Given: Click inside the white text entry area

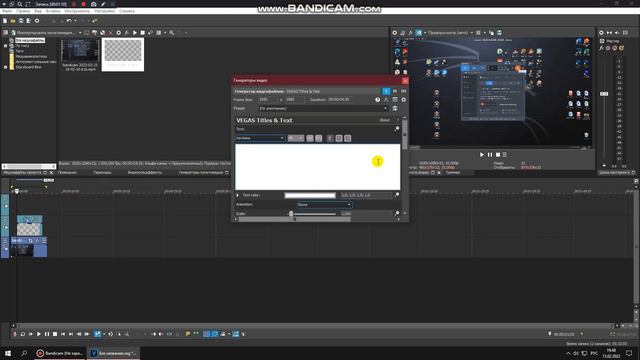Looking at the screenshot, I should click(318, 167).
